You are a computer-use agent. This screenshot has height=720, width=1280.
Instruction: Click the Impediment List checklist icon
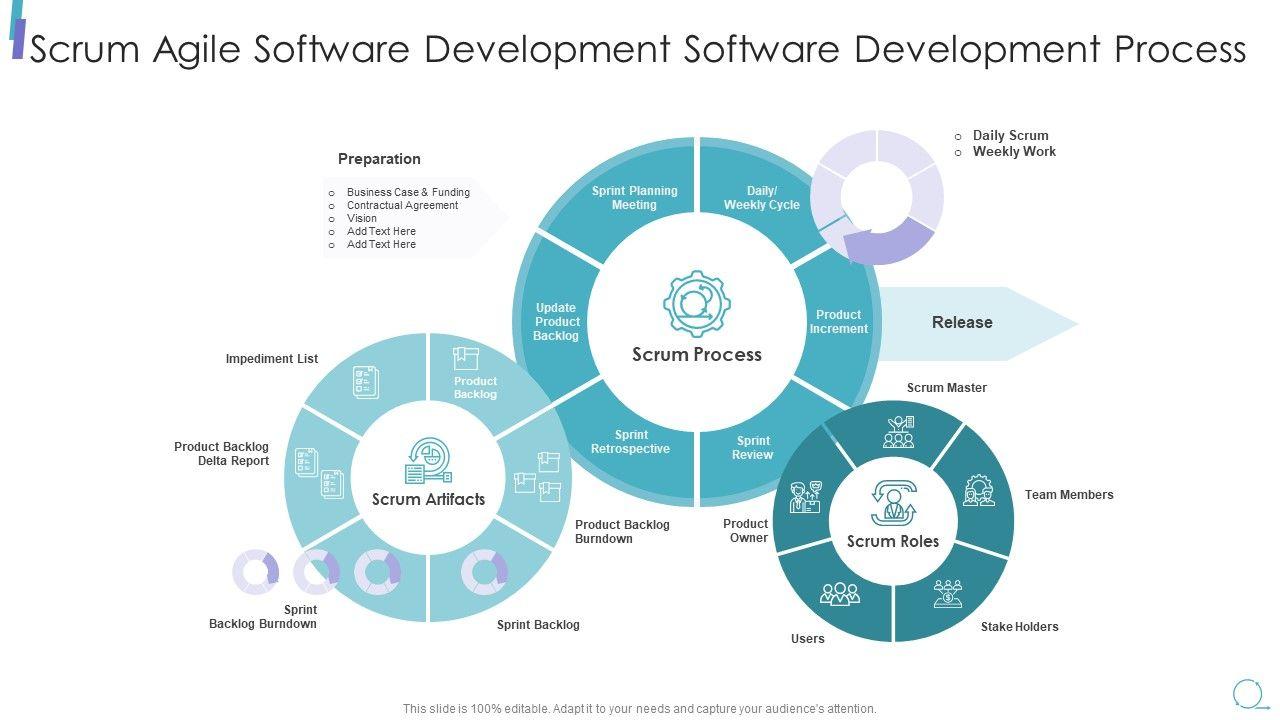tap(366, 381)
